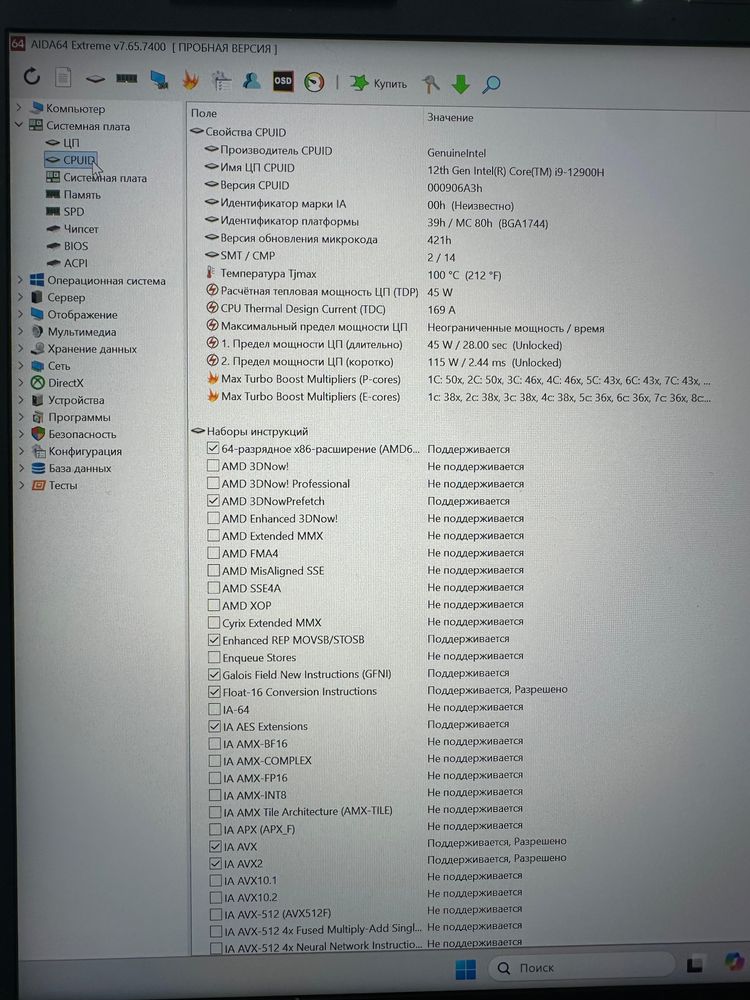This screenshot has width=750, height=1000.
Task: Click the Windows Start button
Action: click(x=466, y=969)
